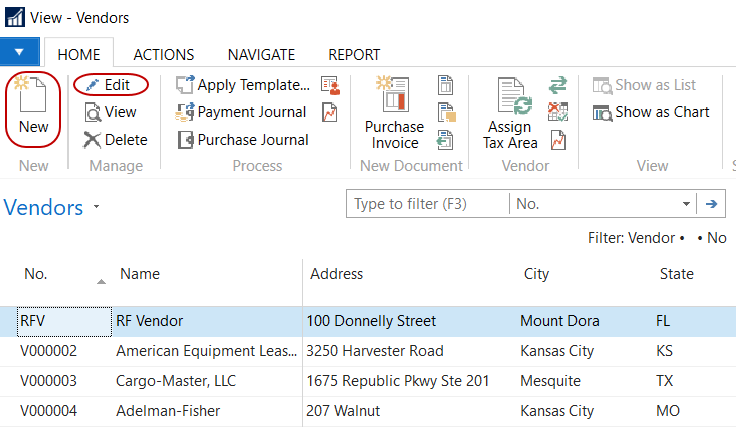The width and height of the screenshot is (736, 427).
Task: Open the NAVIGATE ribbon tab
Action: [261, 55]
